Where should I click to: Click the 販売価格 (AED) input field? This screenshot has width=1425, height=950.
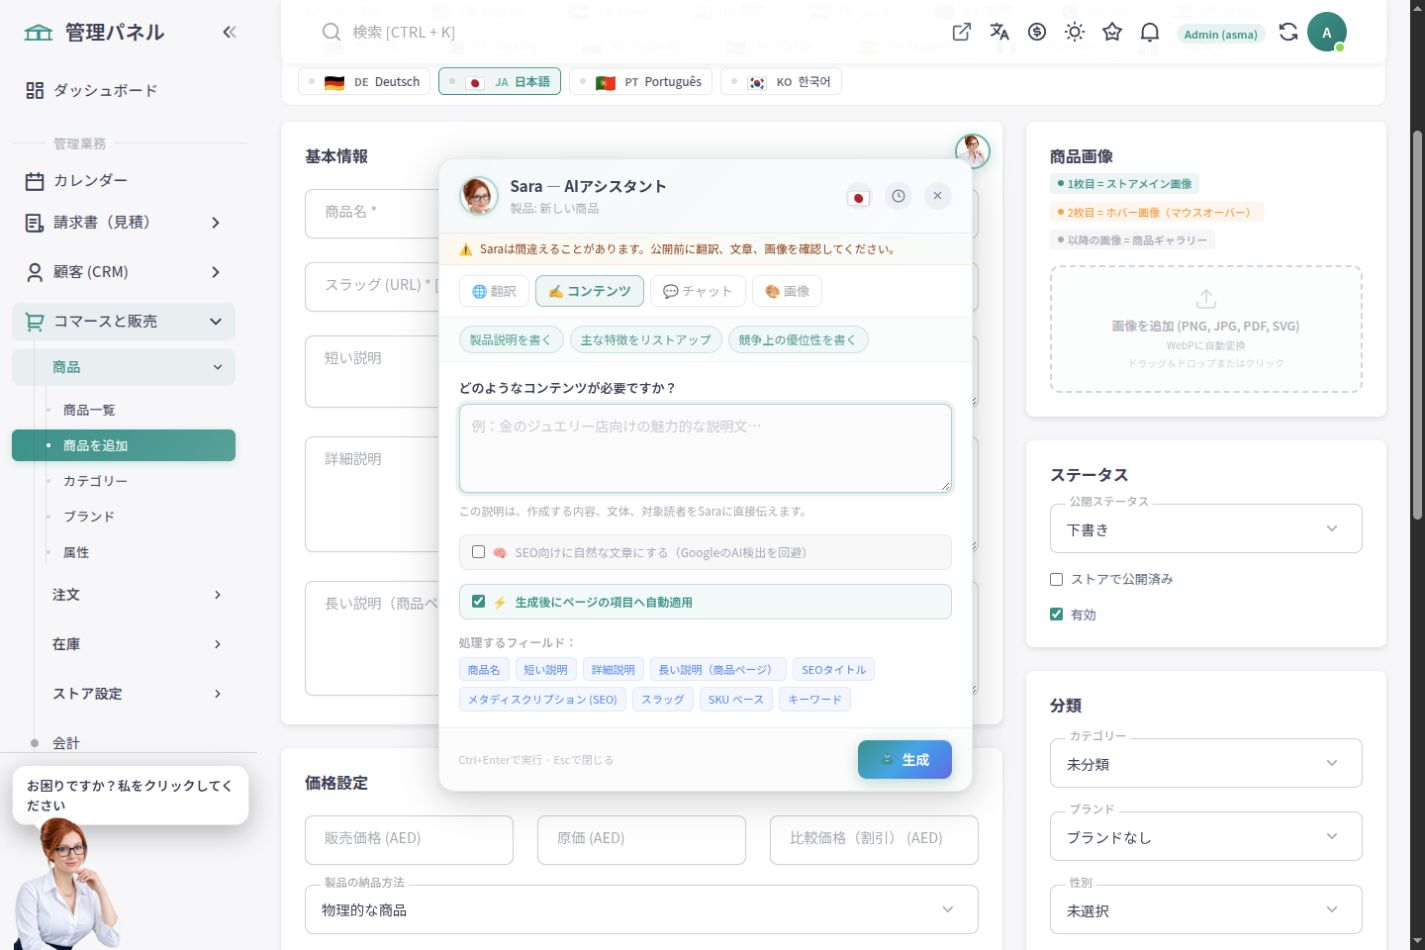[409, 839]
